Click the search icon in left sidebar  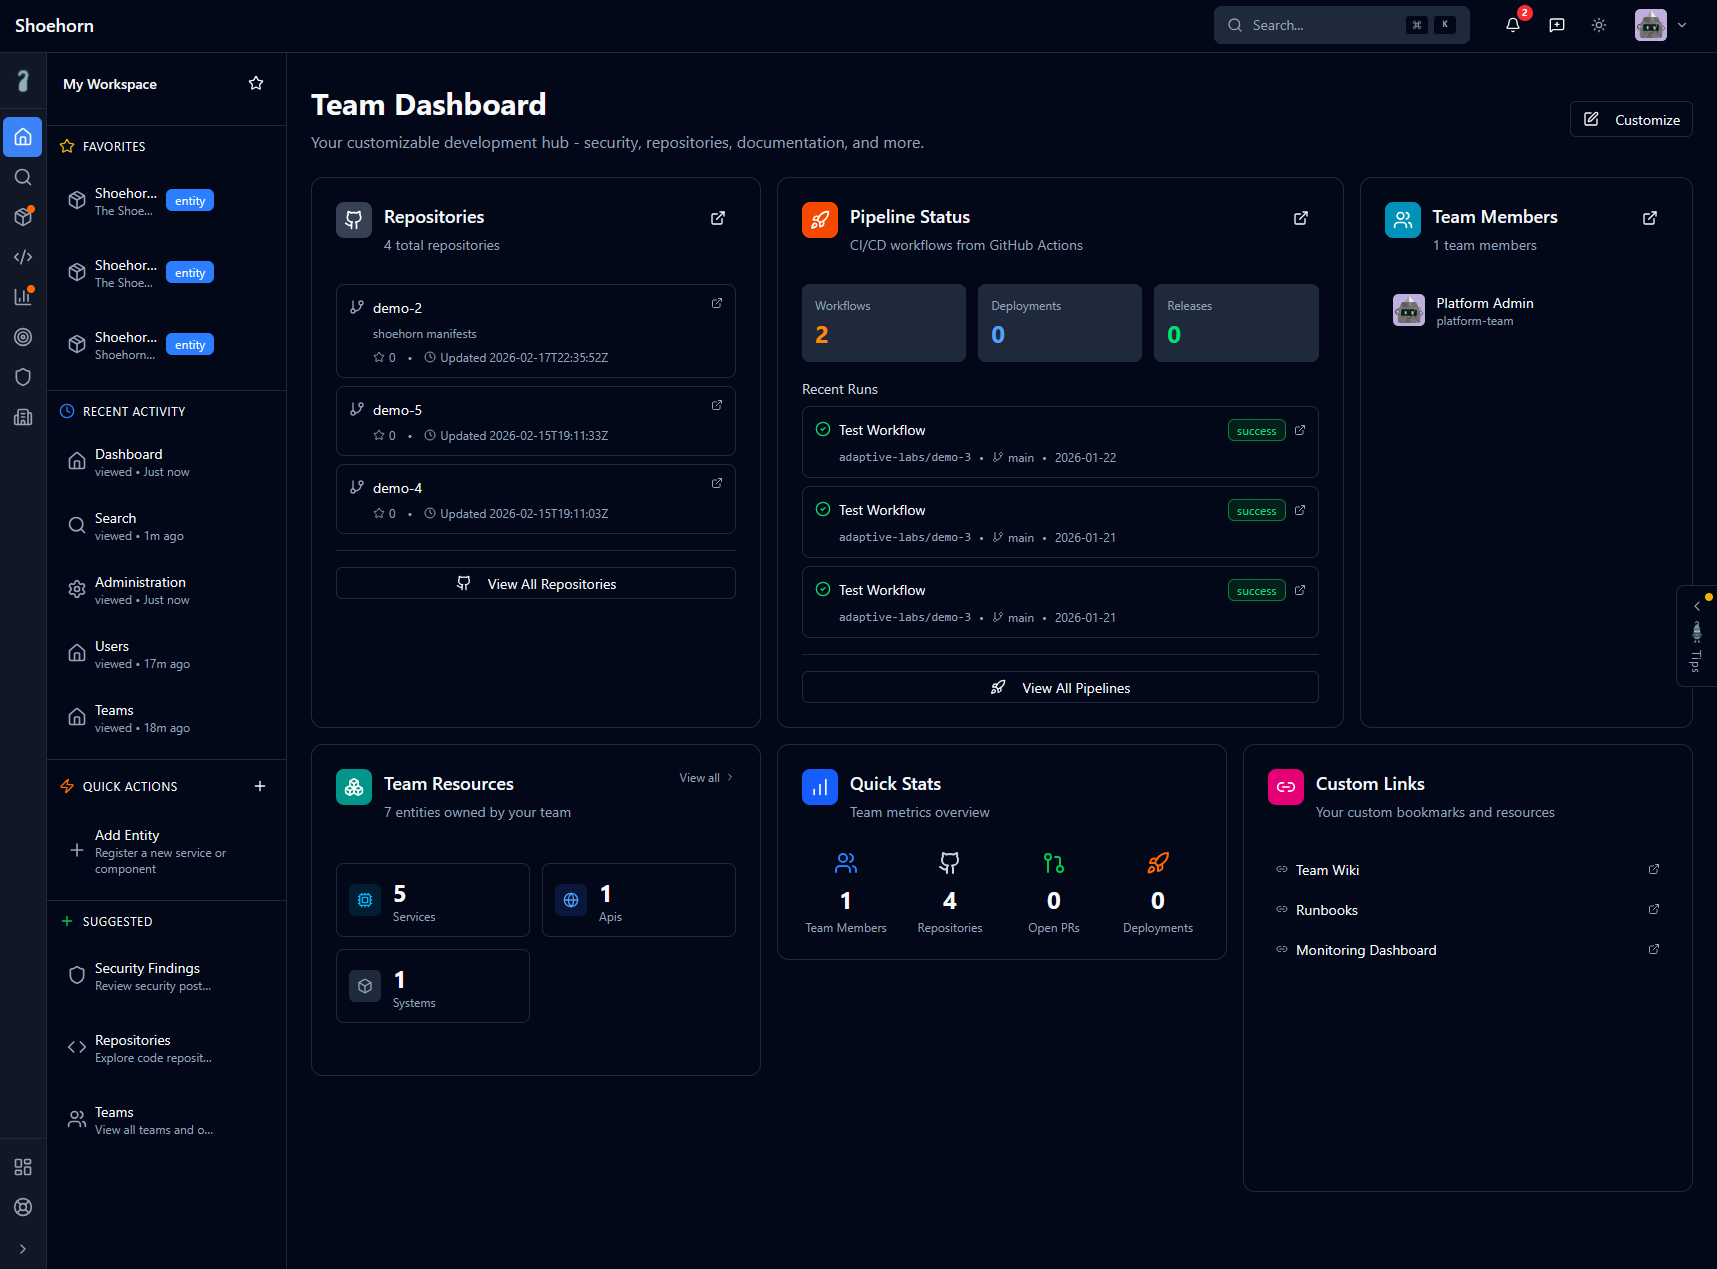point(23,177)
